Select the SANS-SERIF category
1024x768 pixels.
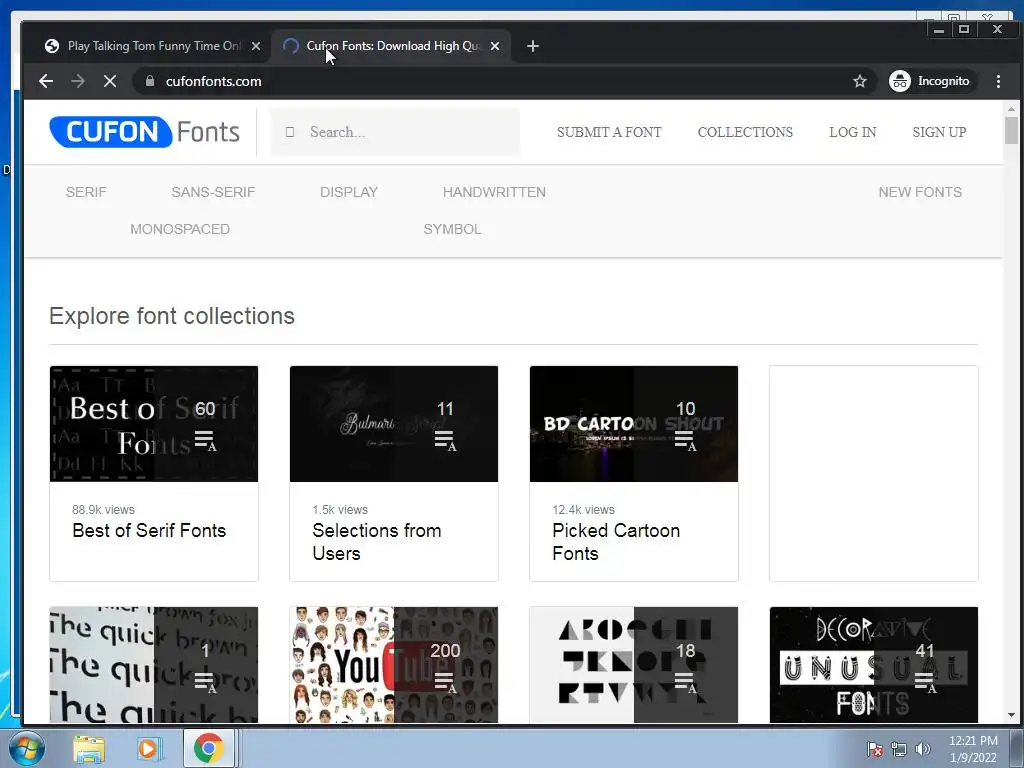pos(213,192)
